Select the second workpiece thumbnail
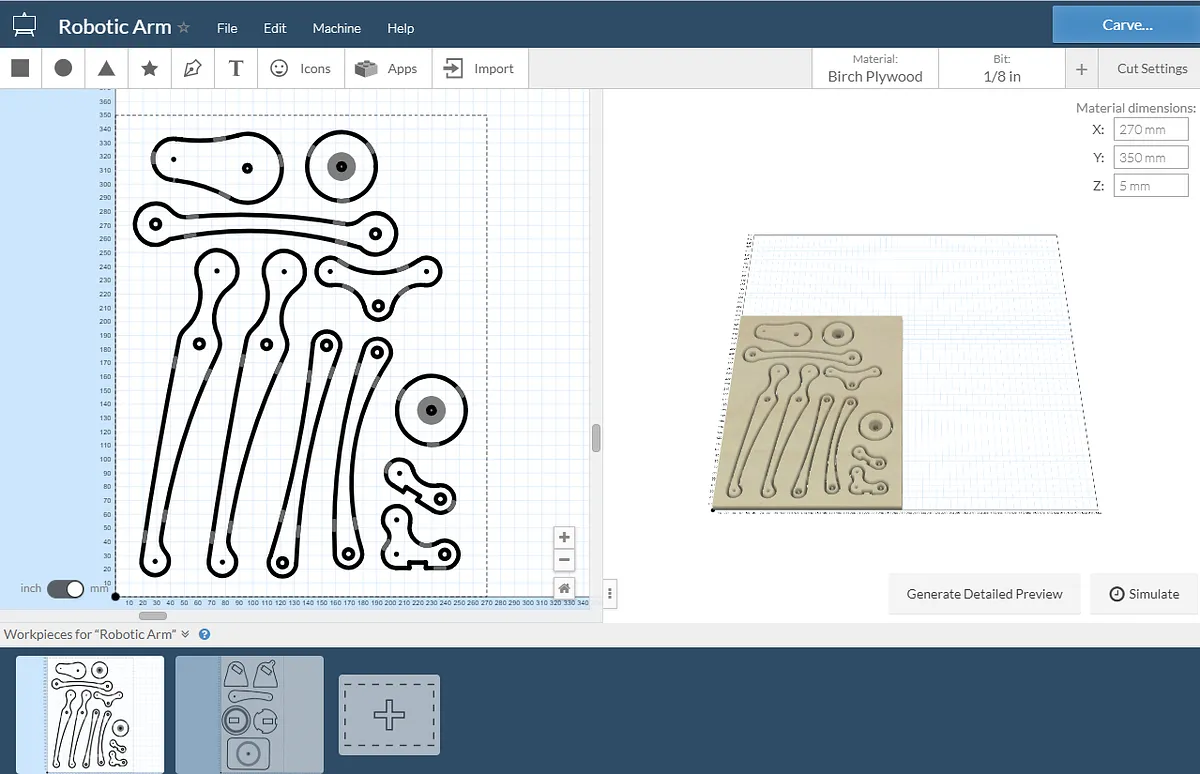This screenshot has width=1200, height=774. [249, 713]
